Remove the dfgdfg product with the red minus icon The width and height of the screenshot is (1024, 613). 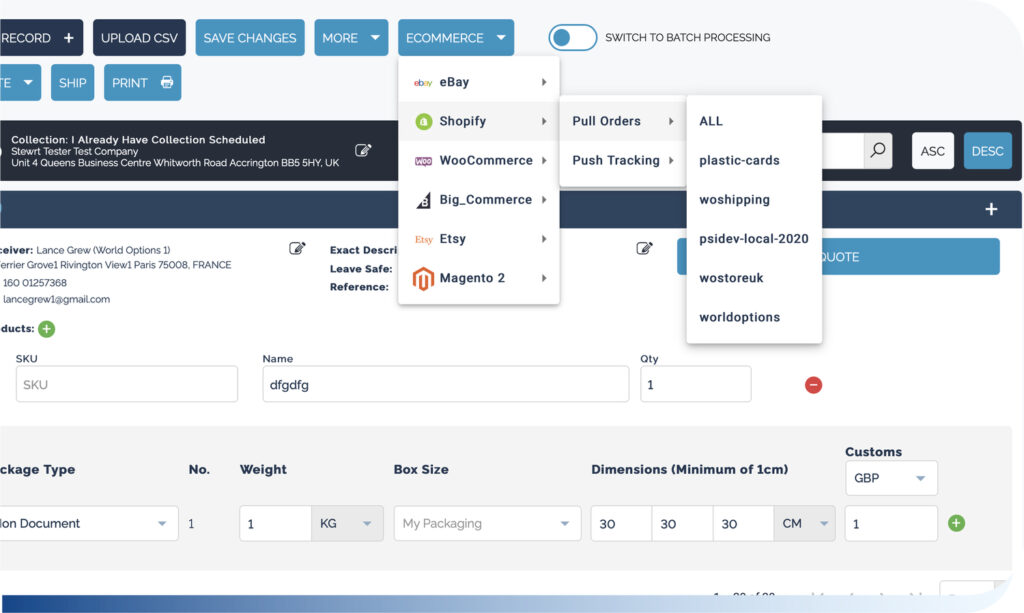pyautogui.click(x=813, y=384)
